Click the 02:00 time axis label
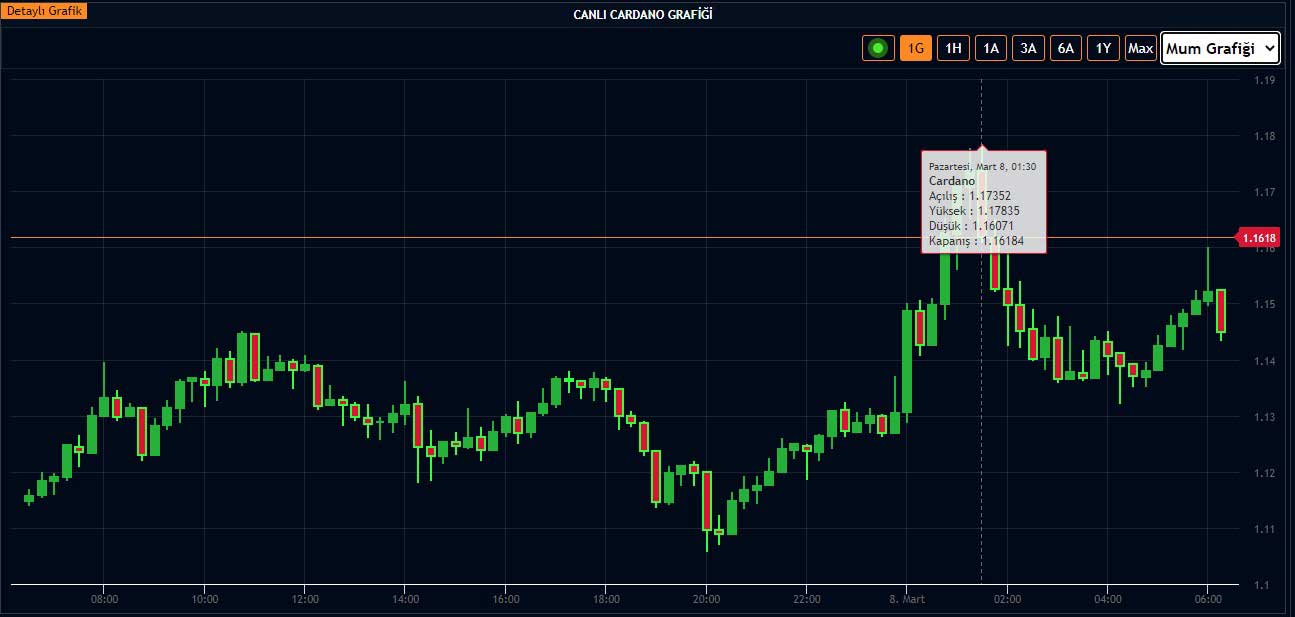The height and width of the screenshot is (617, 1295). click(x=1007, y=599)
